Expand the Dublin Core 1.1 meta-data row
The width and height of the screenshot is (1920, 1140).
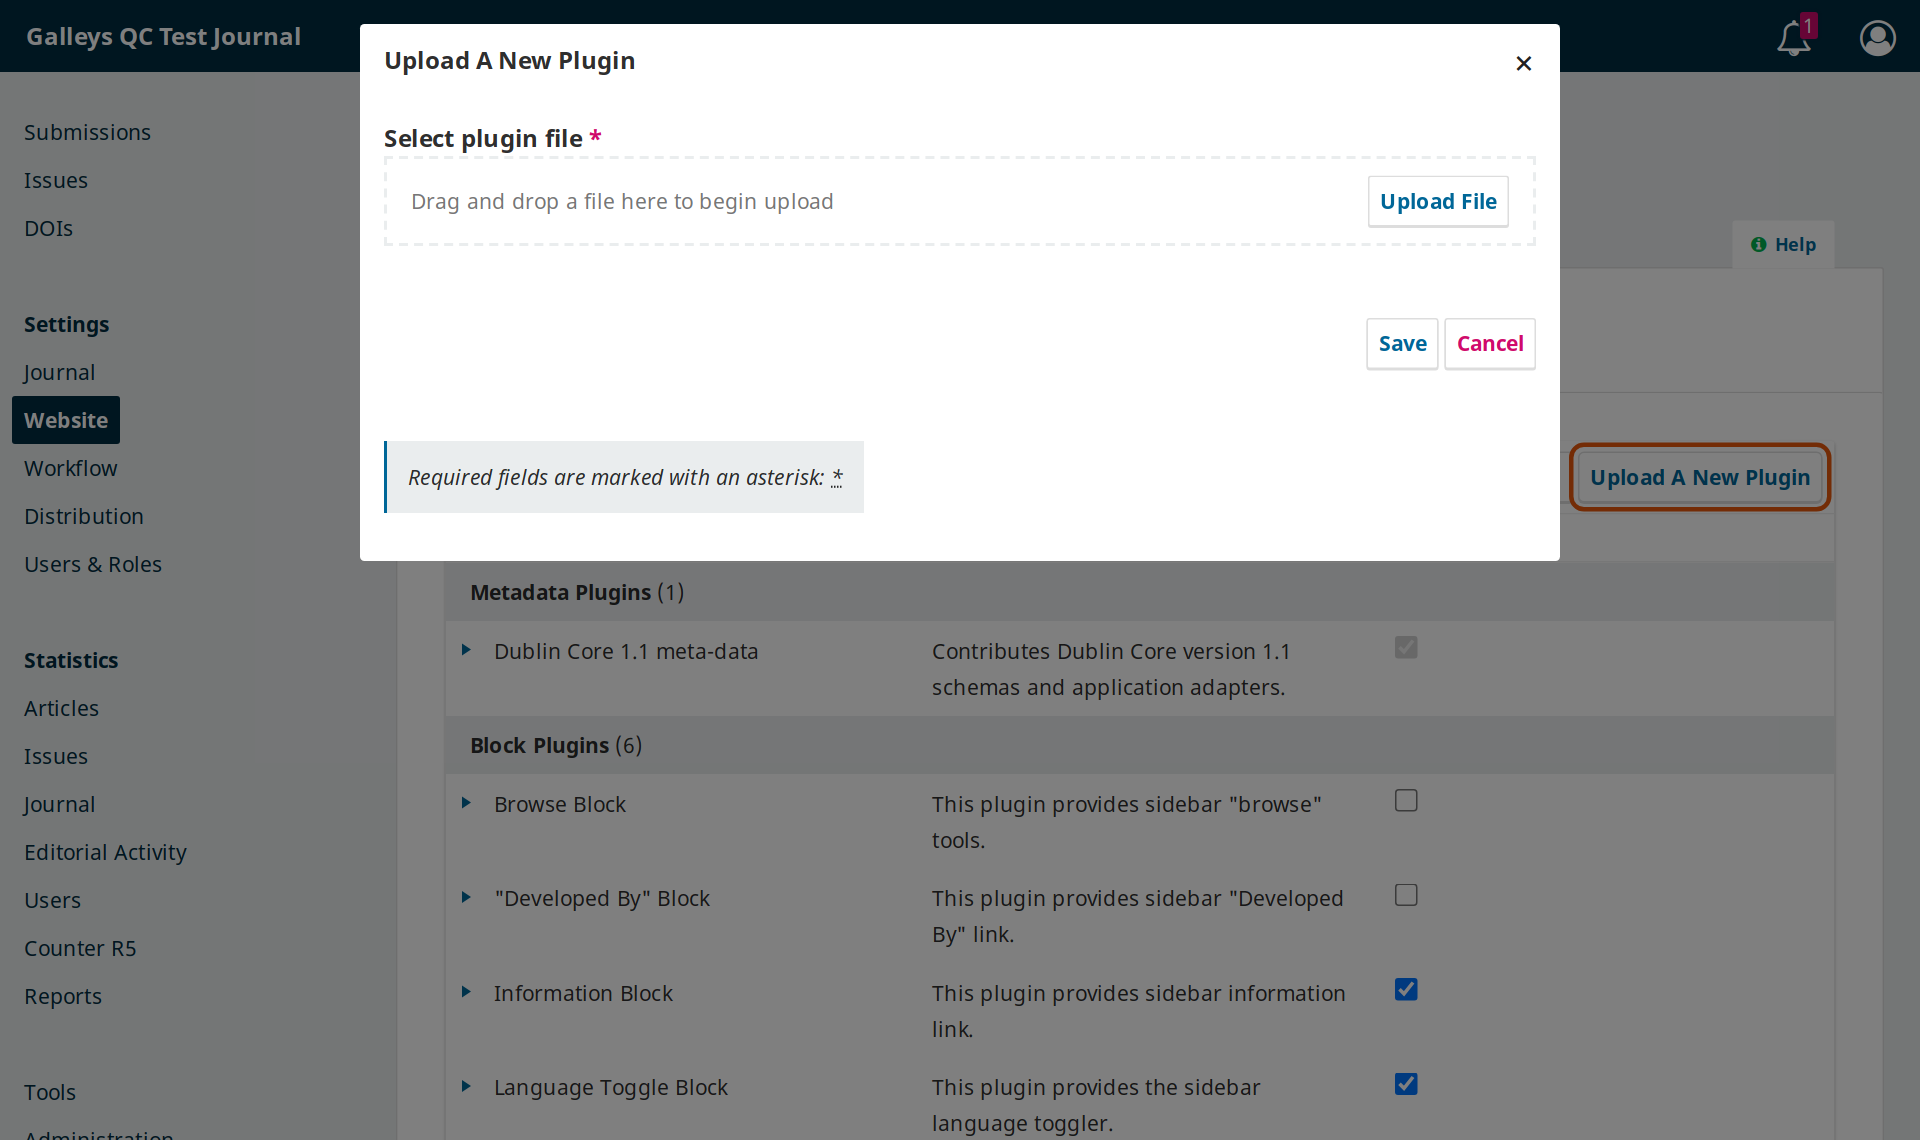[466, 650]
